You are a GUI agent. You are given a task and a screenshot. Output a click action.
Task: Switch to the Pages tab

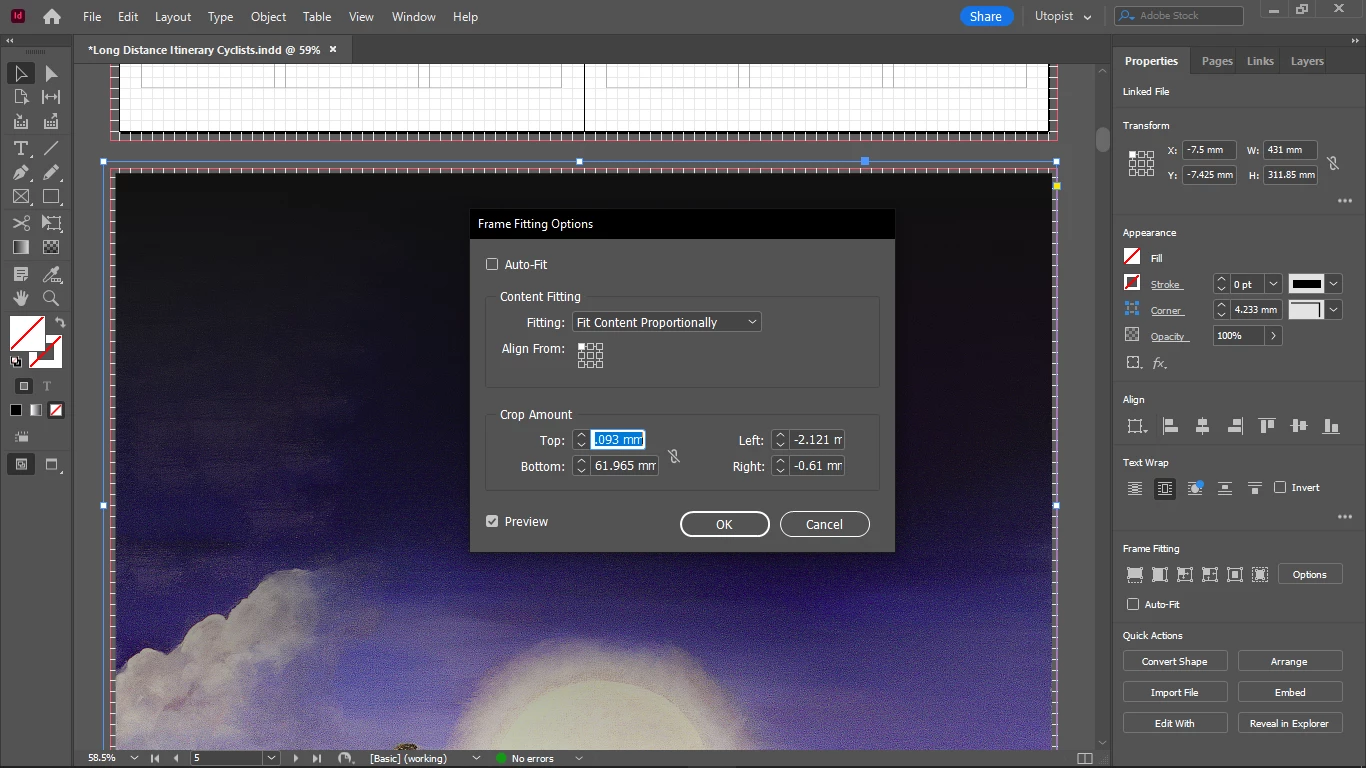point(1217,61)
